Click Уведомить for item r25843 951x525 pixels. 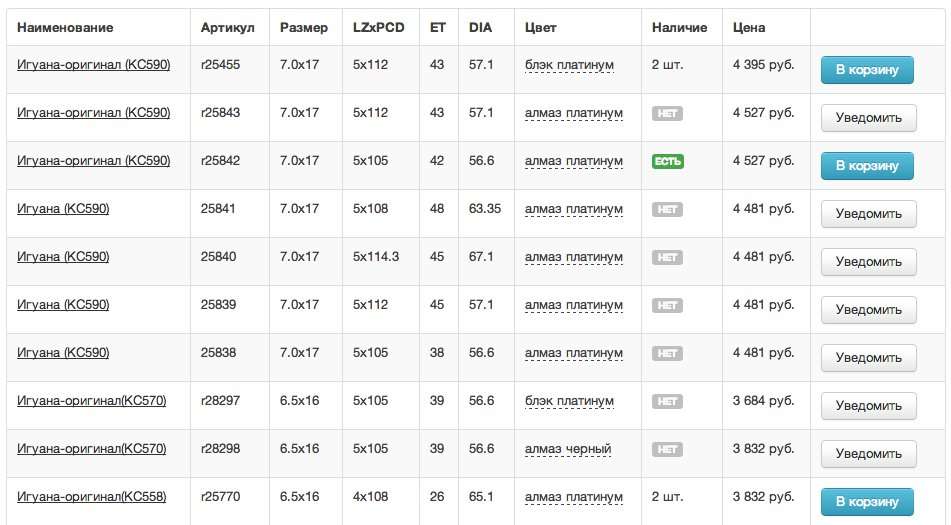869,118
